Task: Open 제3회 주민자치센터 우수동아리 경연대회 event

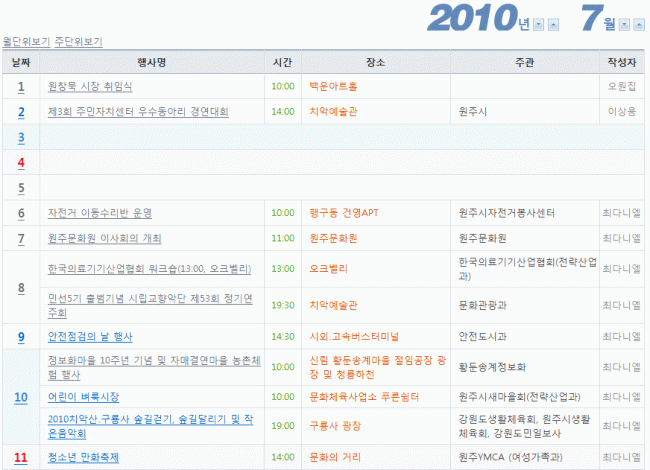Action: coord(138,111)
